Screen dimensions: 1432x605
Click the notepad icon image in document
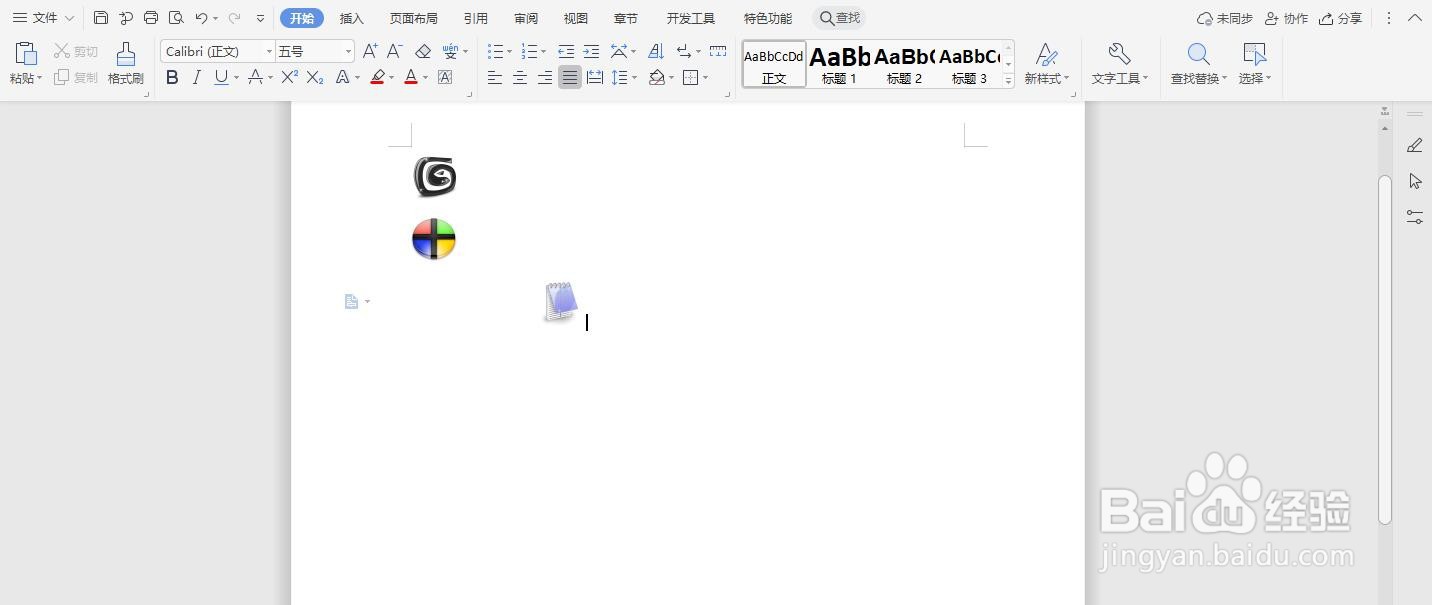(561, 301)
